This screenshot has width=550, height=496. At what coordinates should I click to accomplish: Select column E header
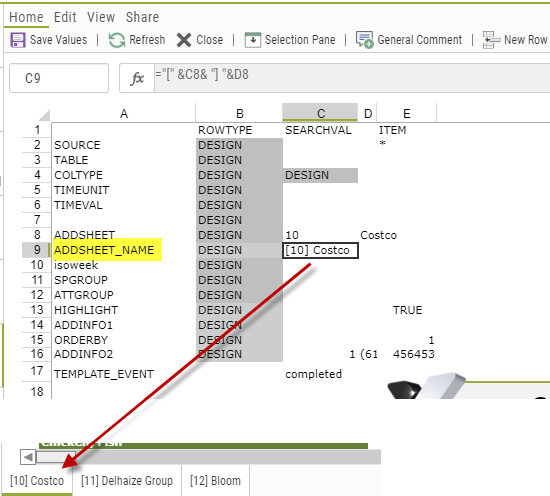click(407, 114)
